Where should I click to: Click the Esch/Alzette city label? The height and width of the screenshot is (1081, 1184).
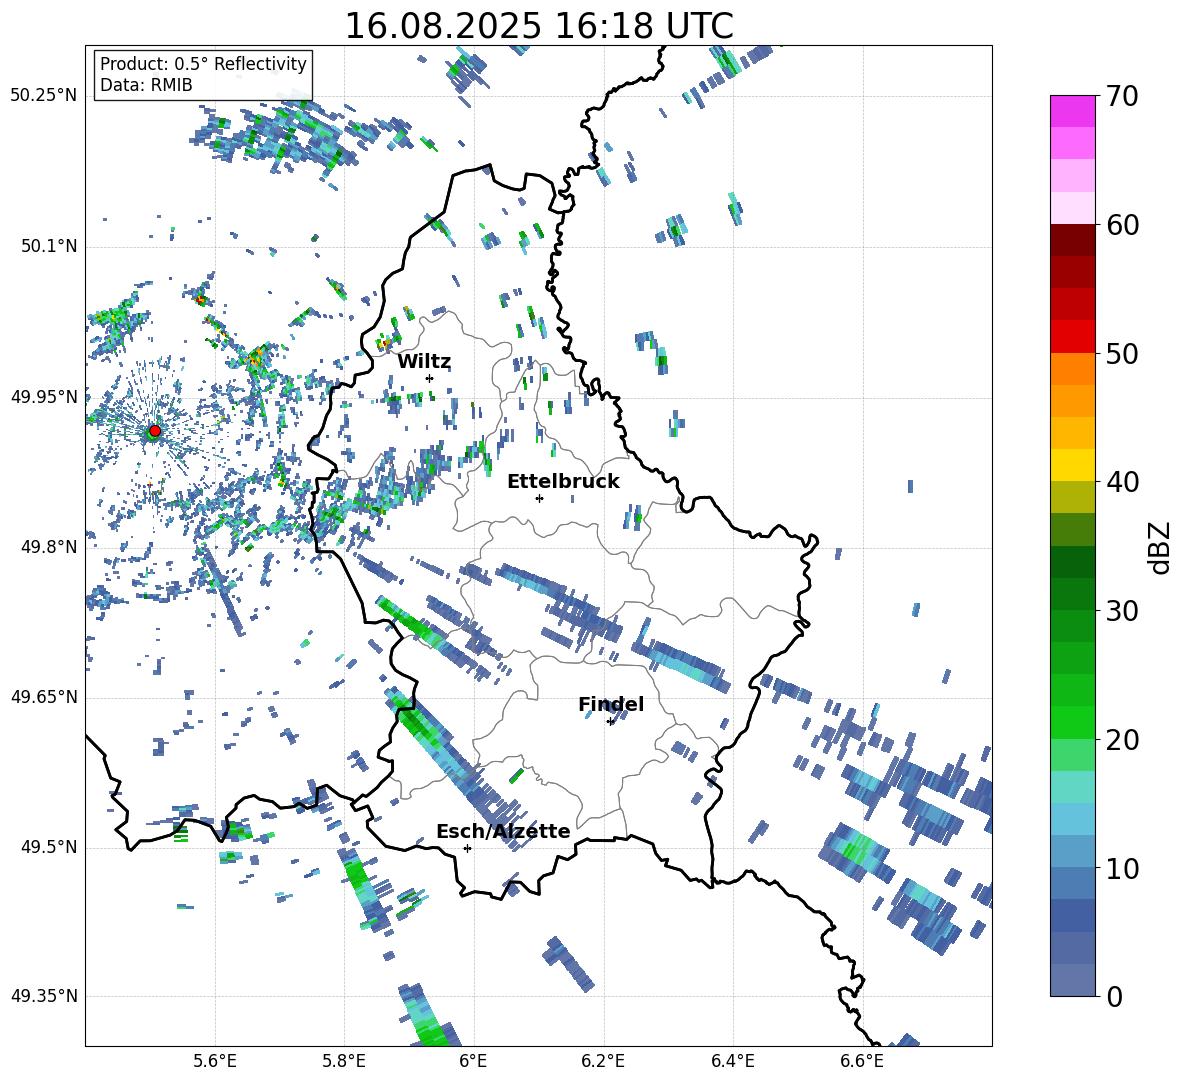pyautogui.click(x=503, y=831)
